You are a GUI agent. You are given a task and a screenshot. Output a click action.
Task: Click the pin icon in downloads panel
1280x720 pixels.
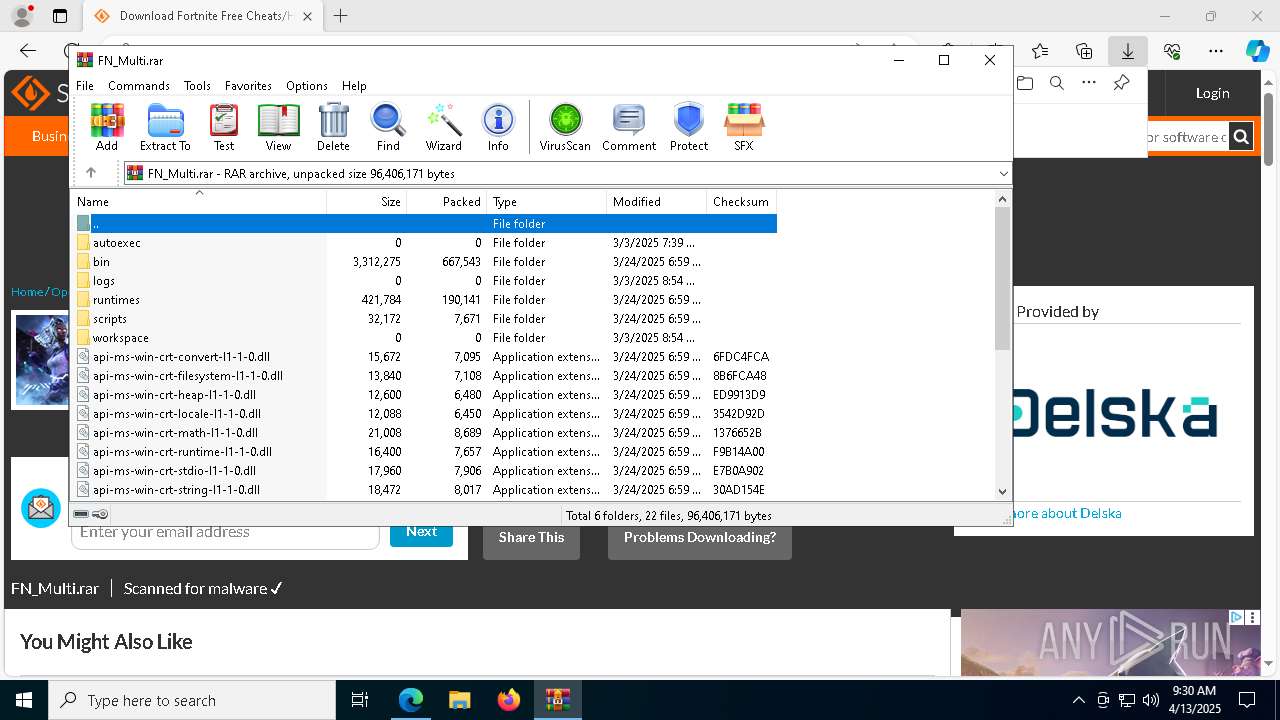click(1122, 83)
